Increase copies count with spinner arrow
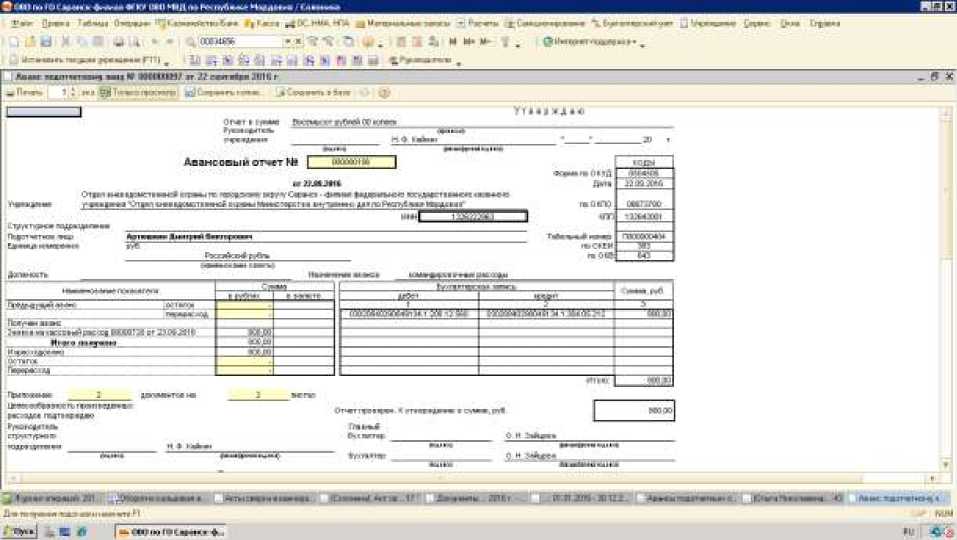 (x=72, y=90)
